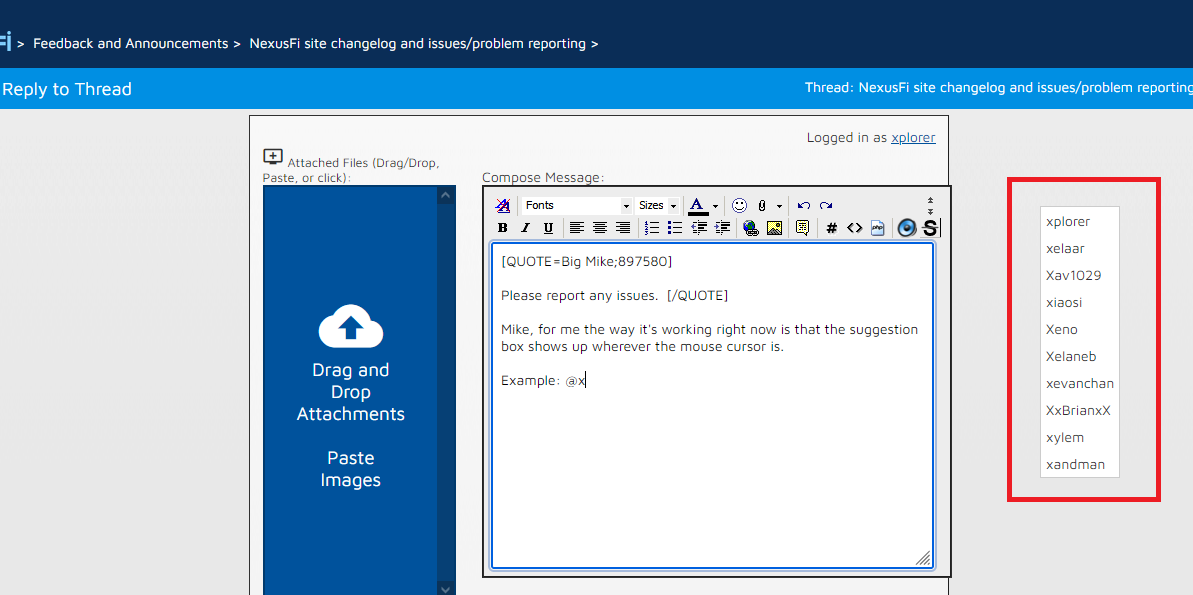Image resolution: width=1193 pixels, height=595 pixels.
Task: Go to Feedback and Announcements breadcrumb
Action: point(131,43)
